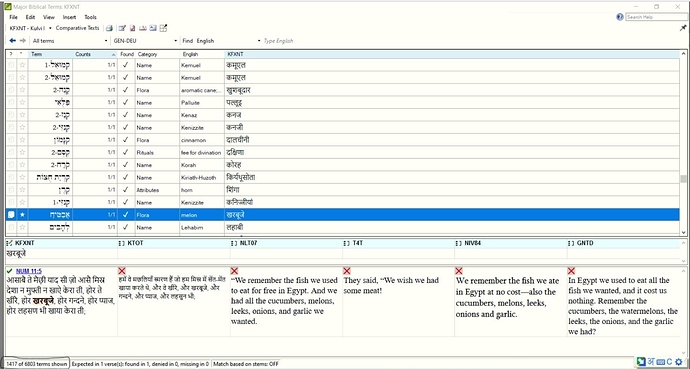Click the खरबूजे rendering text field
The image size is (690, 369).
click(x=61, y=253)
